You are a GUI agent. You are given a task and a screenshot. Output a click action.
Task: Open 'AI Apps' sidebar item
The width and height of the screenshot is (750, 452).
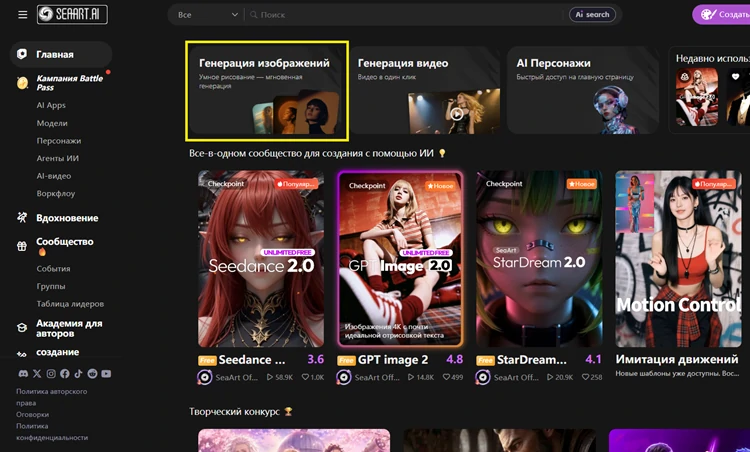coord(51,105)
